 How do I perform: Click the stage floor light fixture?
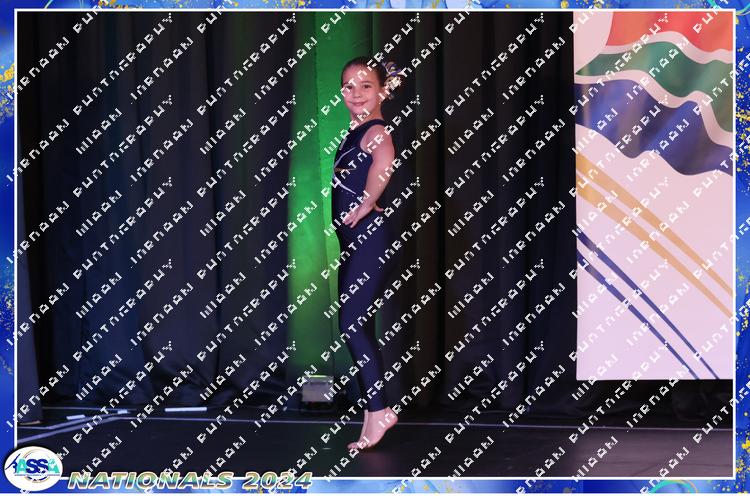point(318,390)
